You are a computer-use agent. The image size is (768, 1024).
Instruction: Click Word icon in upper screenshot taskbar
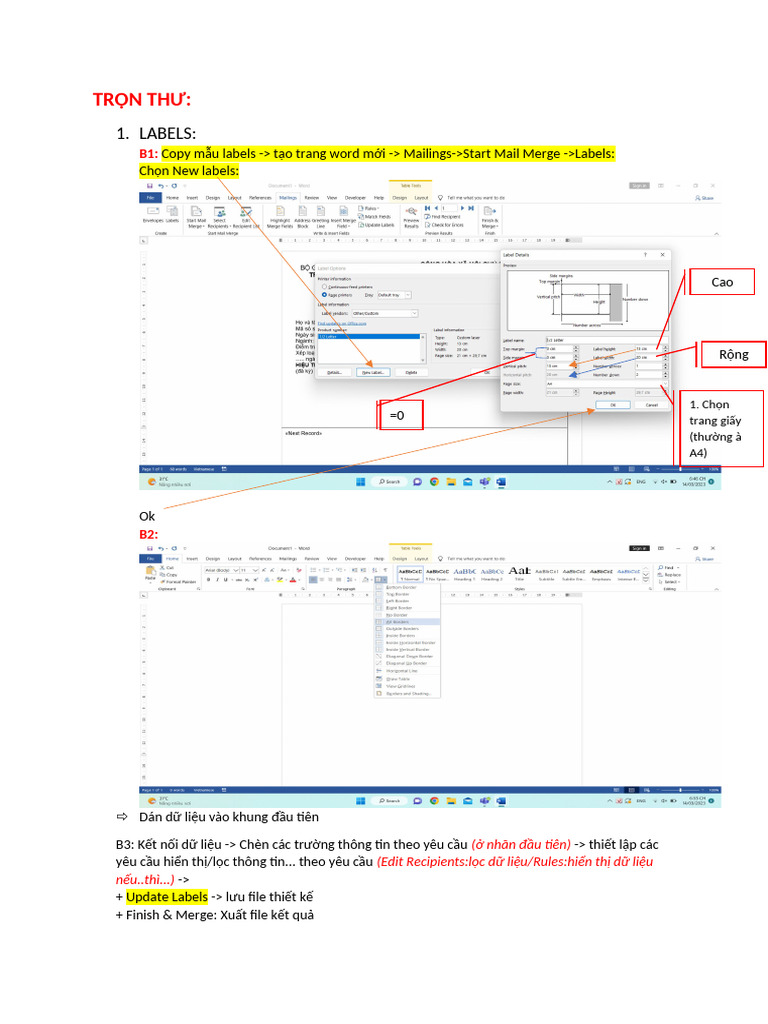[501, 482]
